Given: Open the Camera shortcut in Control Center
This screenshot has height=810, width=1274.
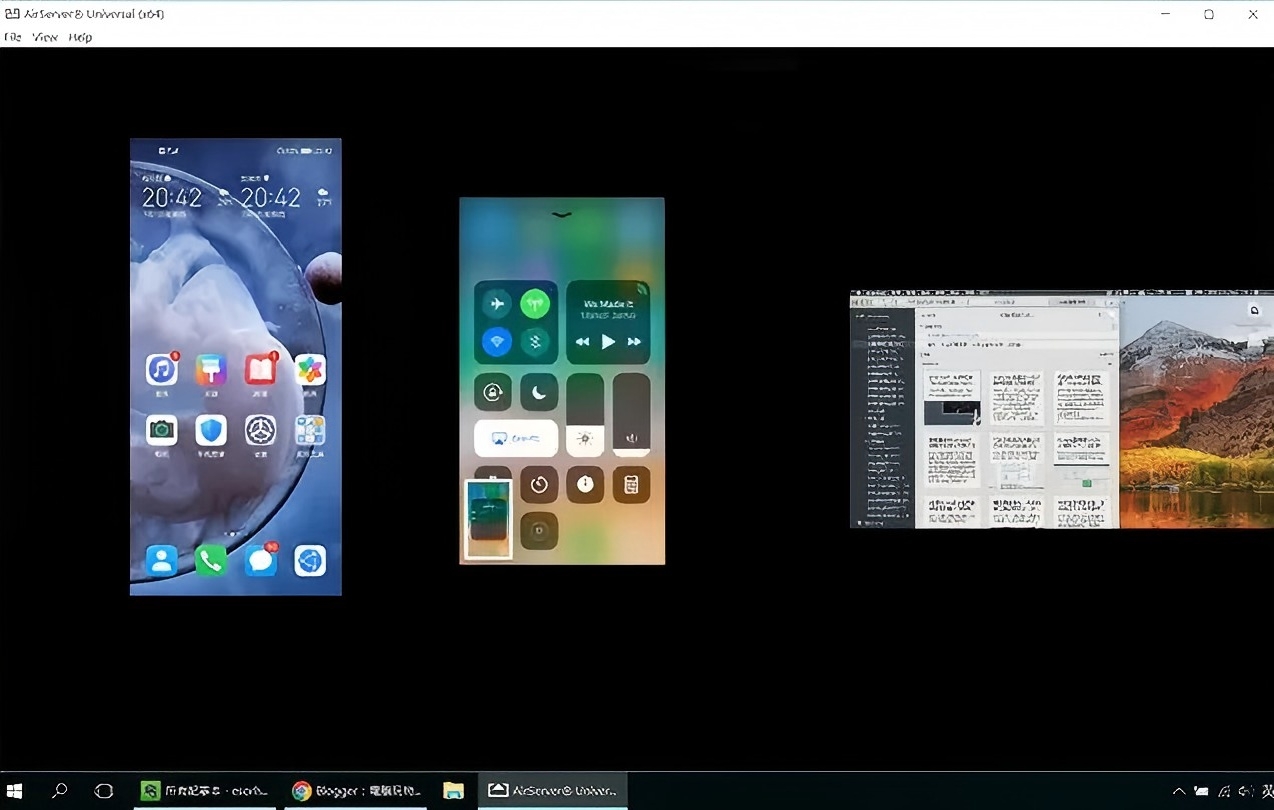Looking at the screenshot, I should coord(539,531).
